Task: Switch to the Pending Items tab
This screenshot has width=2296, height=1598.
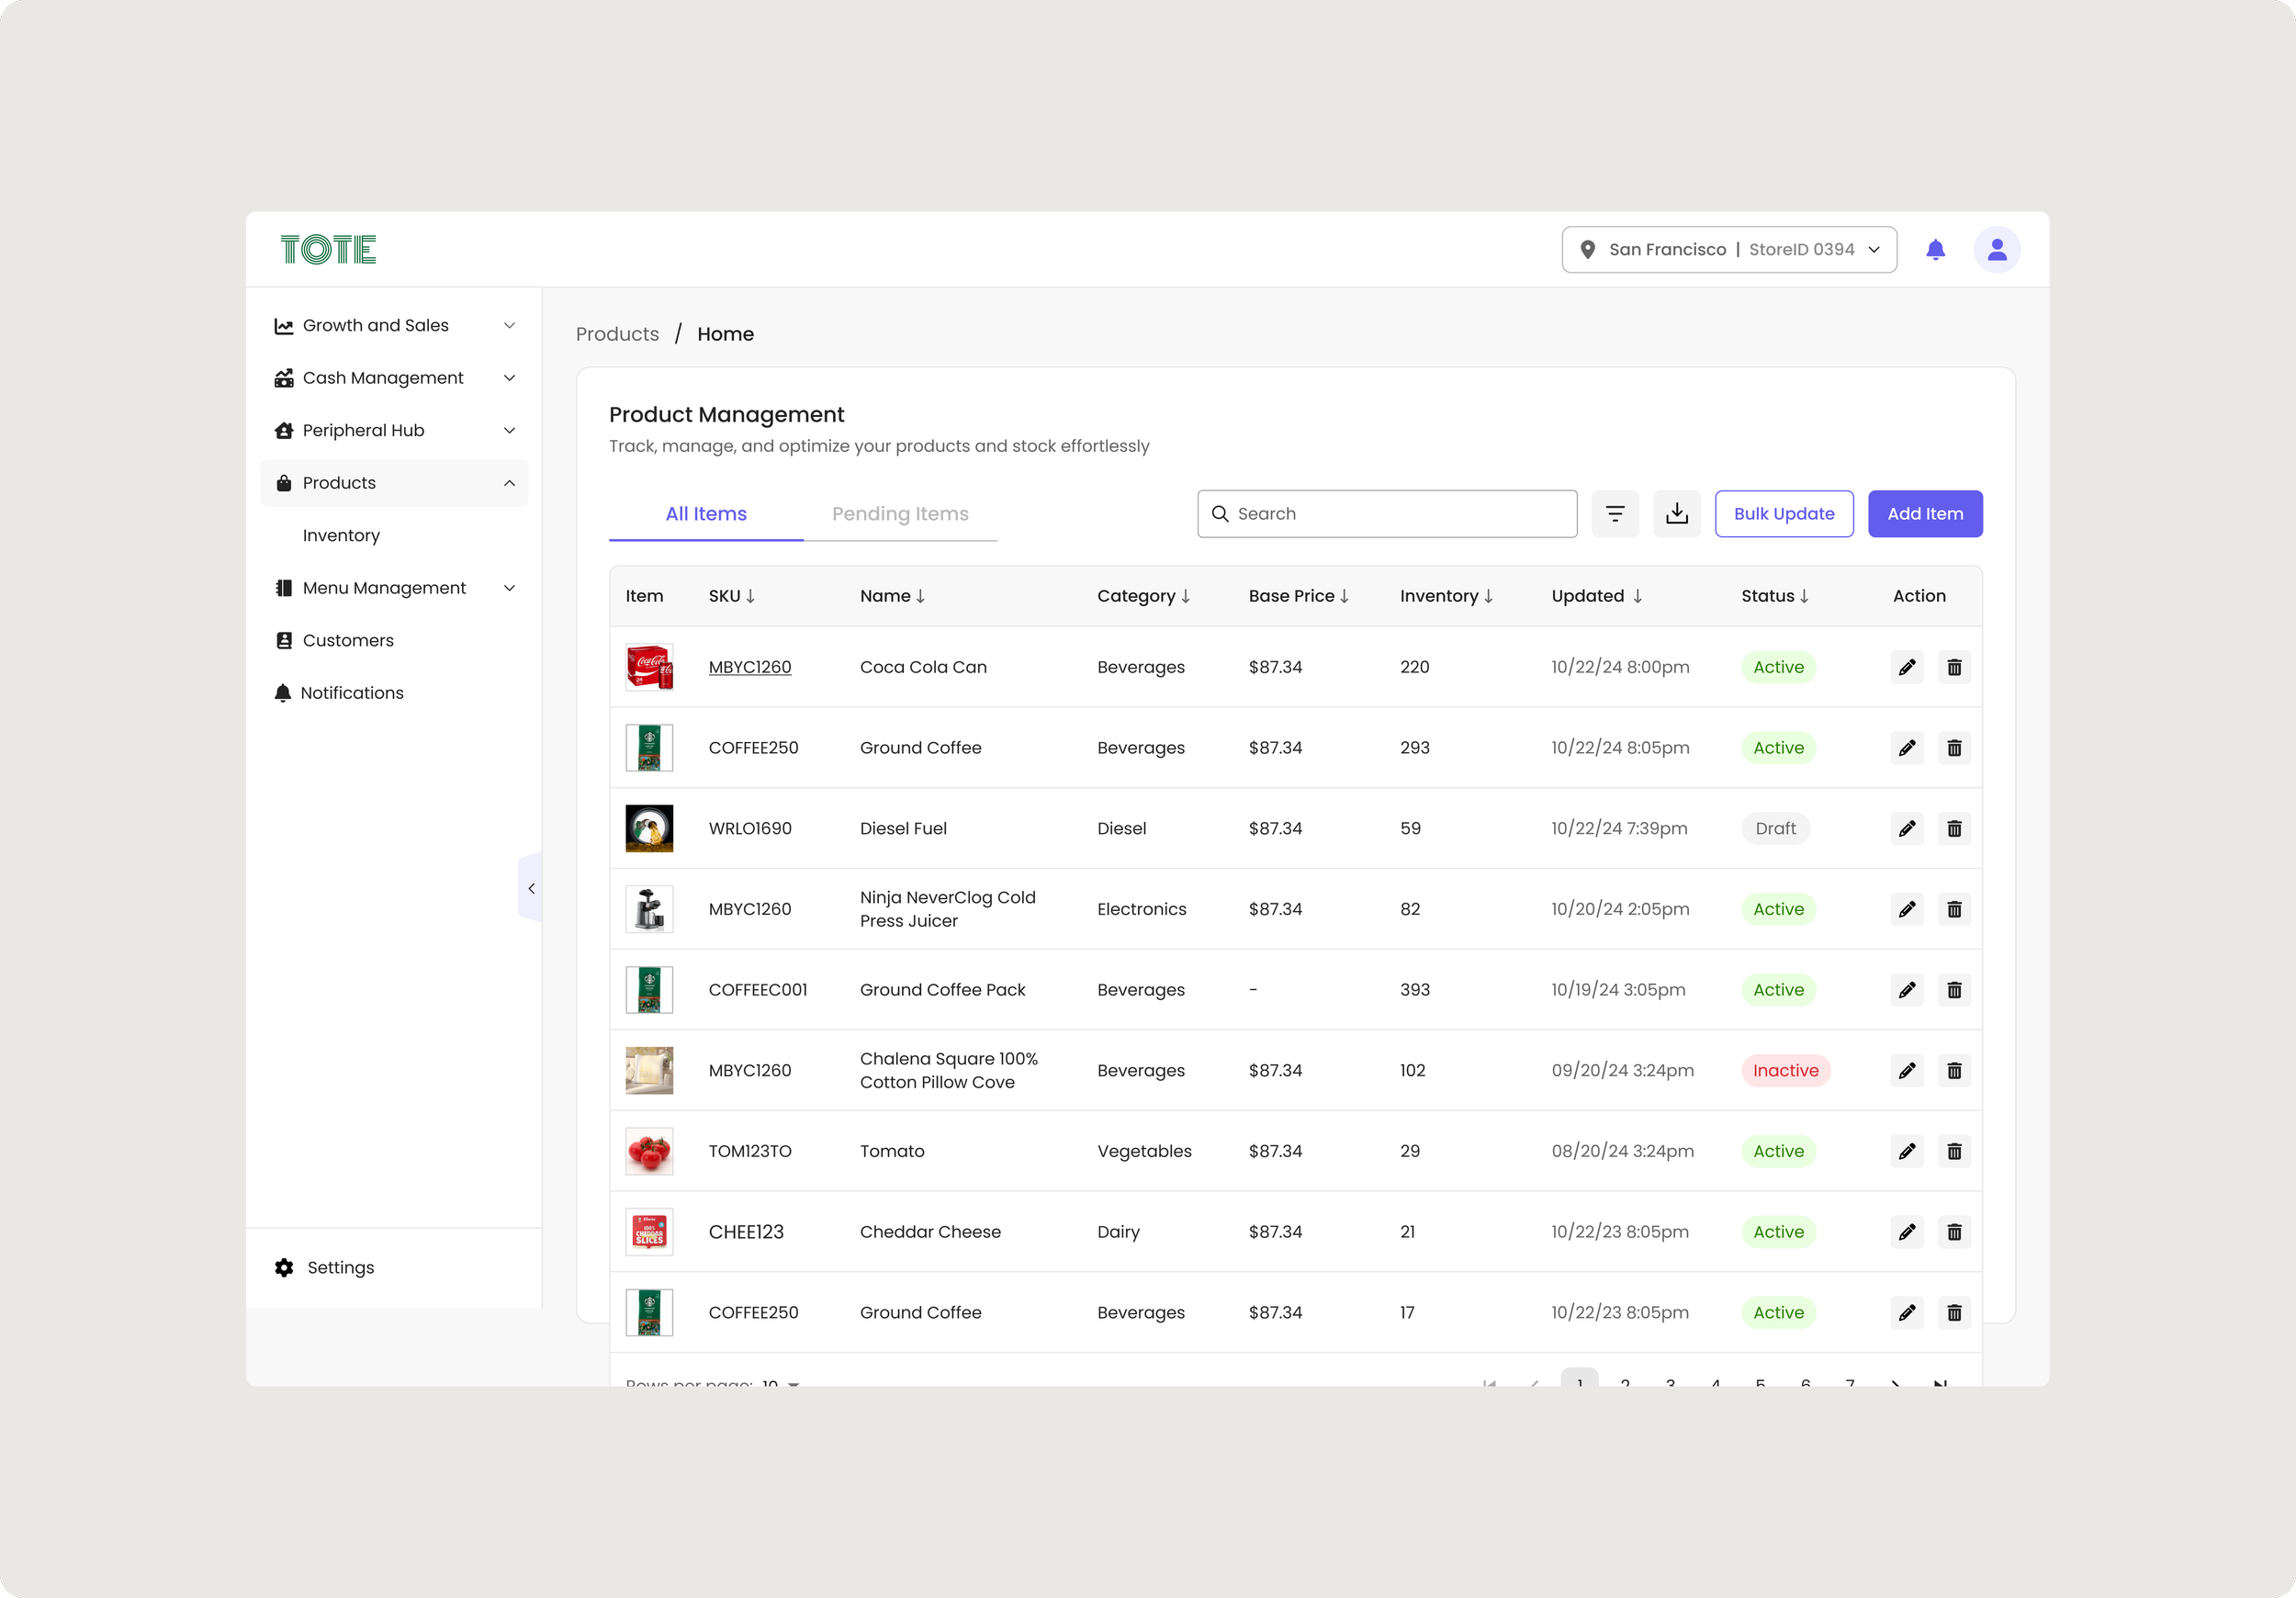Action: pos(899,514)
